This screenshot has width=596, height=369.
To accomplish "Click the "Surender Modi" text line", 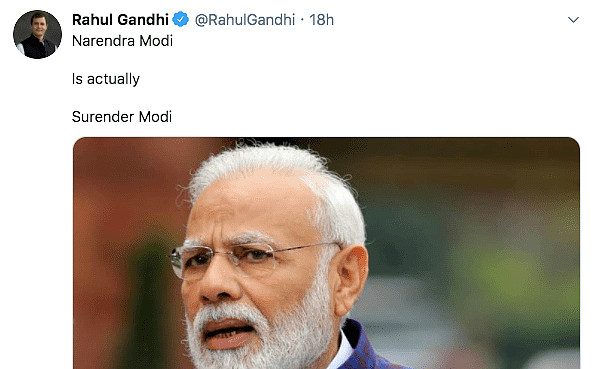I will coord(122,117).
